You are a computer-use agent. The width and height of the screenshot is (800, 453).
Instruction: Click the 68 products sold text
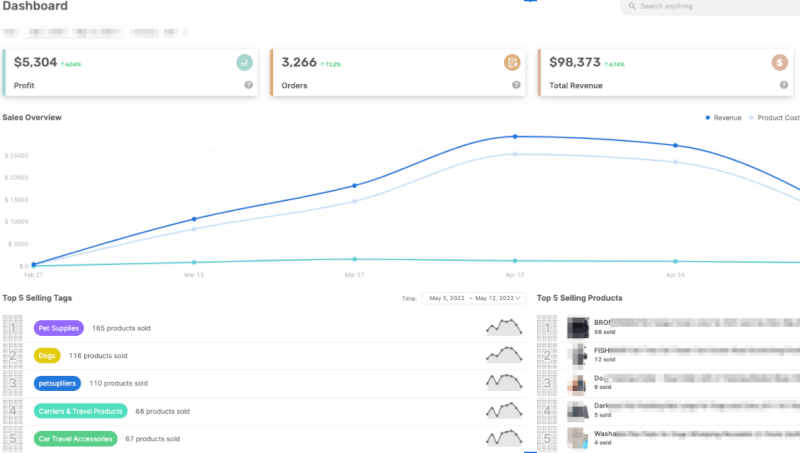tap(162, 411)
